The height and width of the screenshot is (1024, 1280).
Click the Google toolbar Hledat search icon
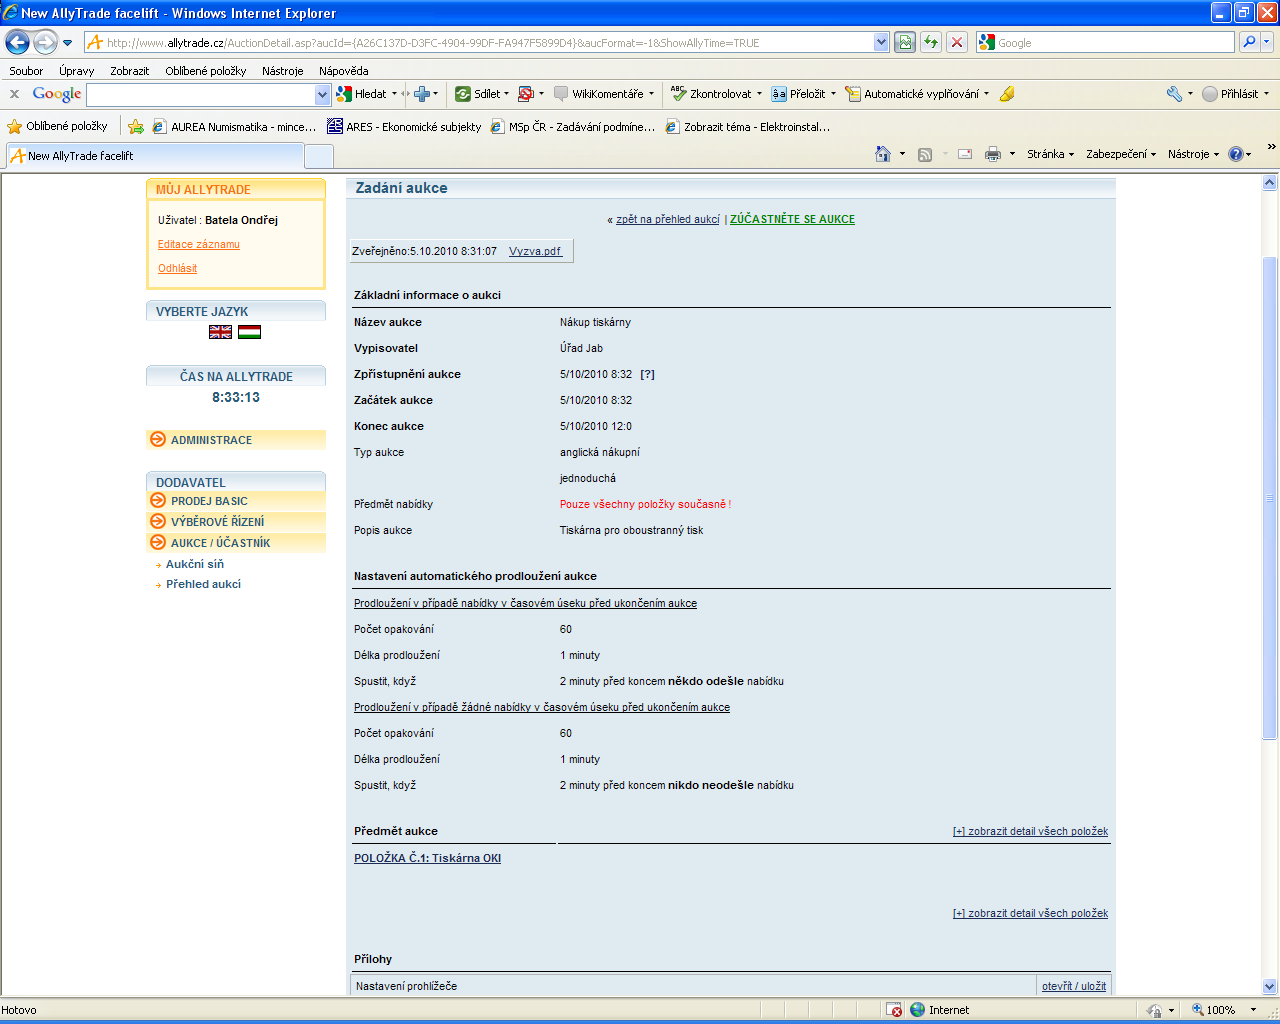344,94
